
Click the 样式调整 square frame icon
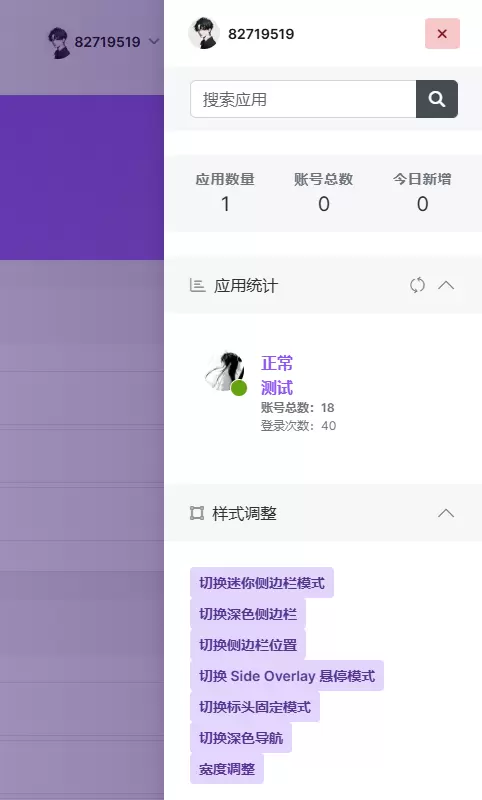[x=197, y=513]
